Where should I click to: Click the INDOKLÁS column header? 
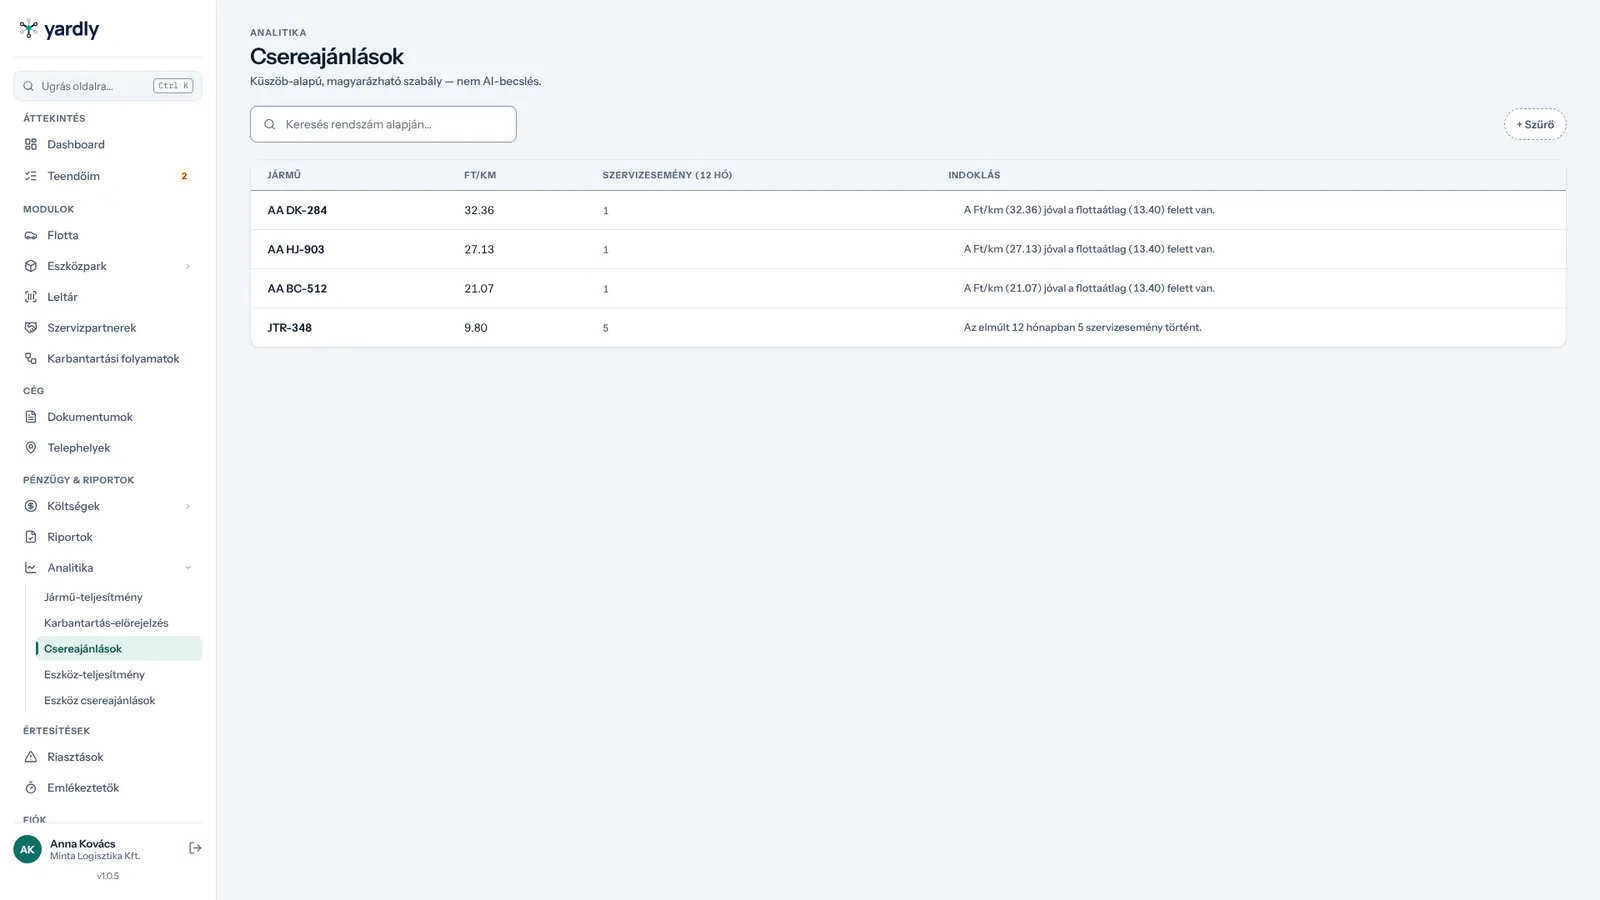[x=974, y=175]
